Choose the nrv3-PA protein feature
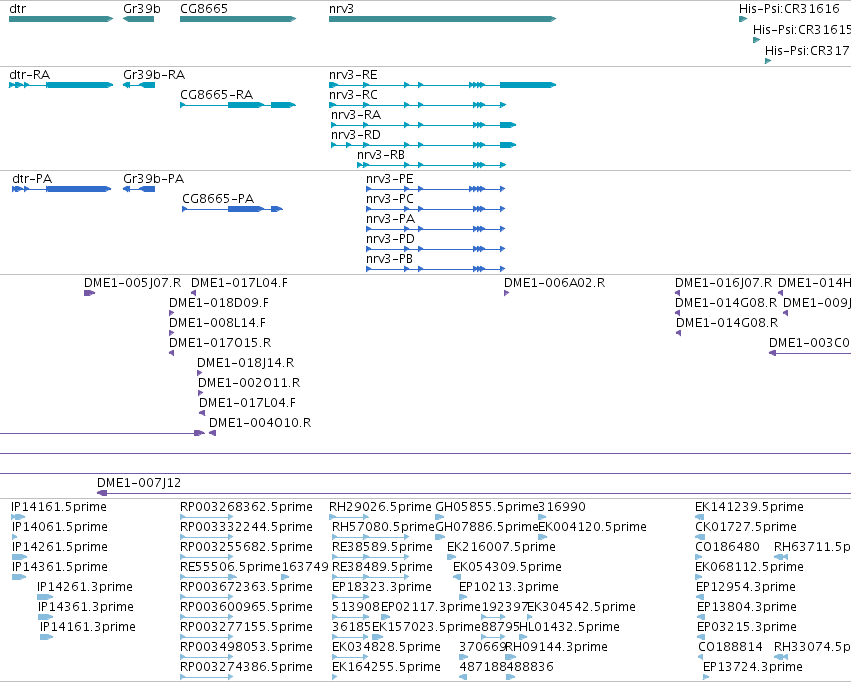The width and height of the screenshot is (851, 682). 436,229
